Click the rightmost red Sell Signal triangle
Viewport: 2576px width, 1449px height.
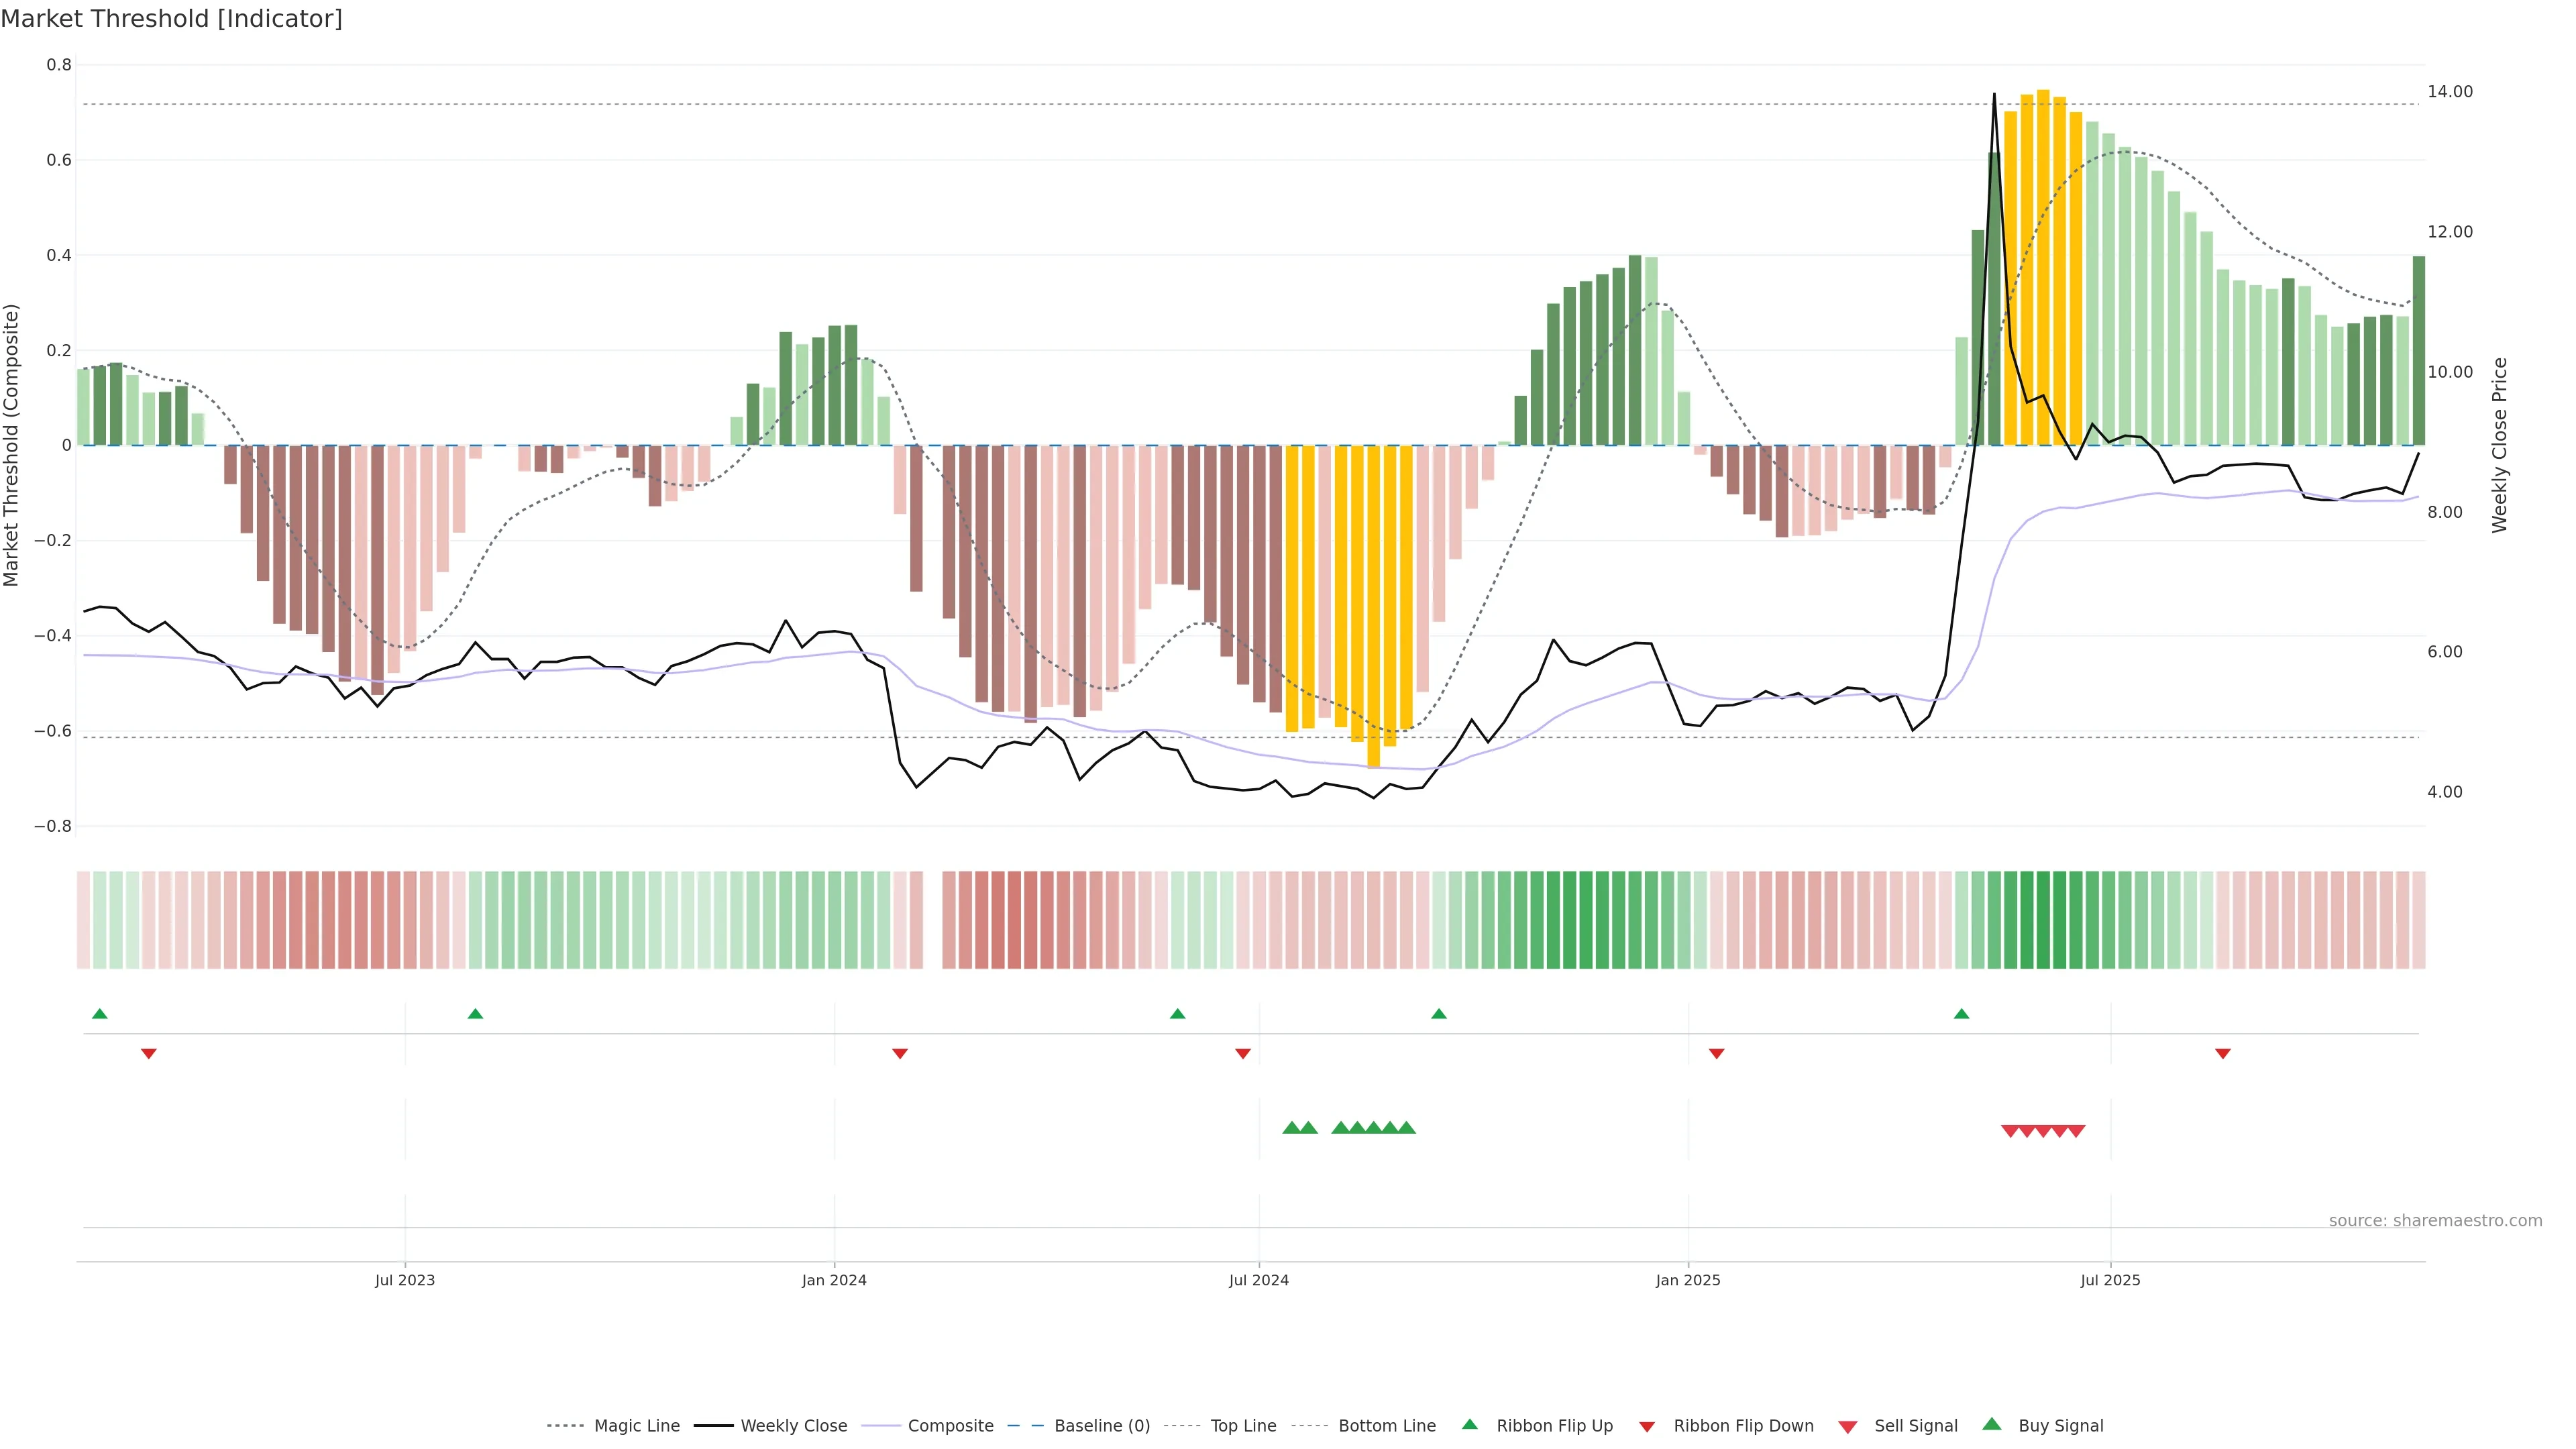click(2076, 1131)
